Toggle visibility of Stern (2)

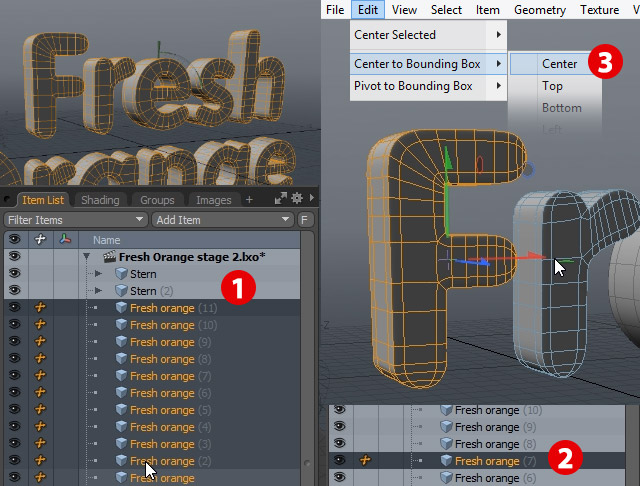point(15,290)
